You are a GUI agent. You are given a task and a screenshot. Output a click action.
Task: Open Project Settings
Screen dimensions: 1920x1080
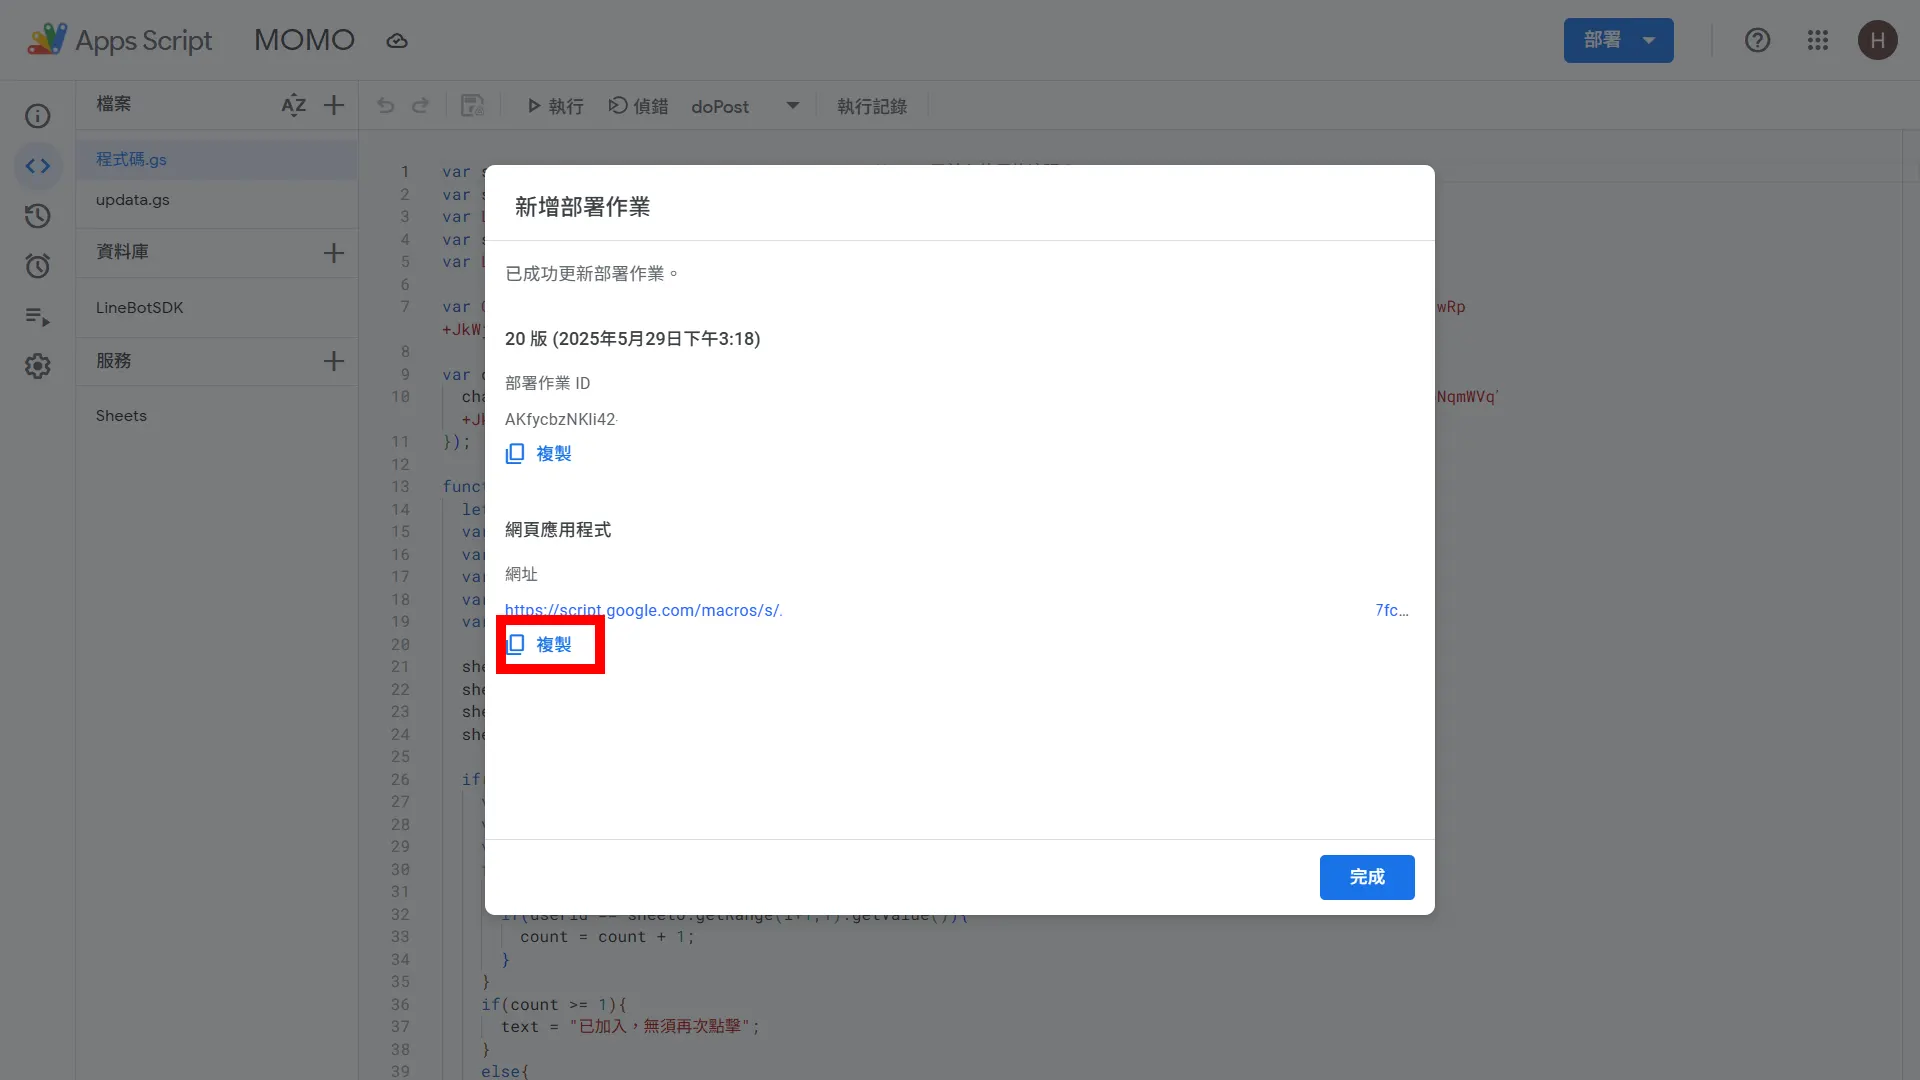tap(37, 366)
